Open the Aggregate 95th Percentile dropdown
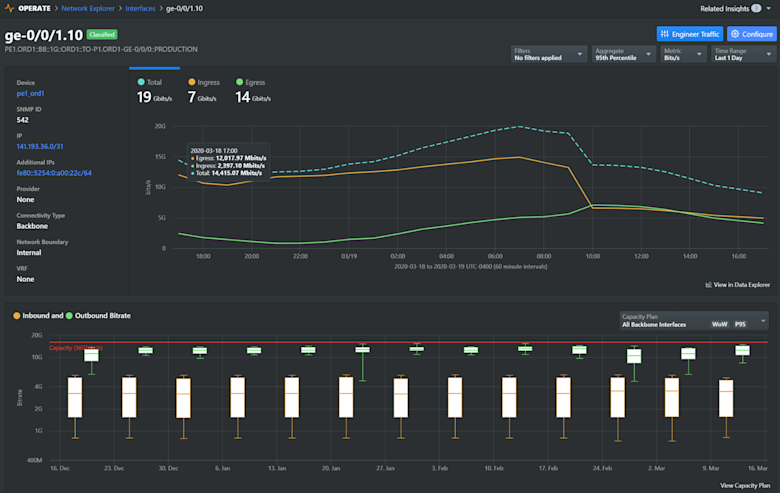The width and height of the screenshot is (780, 493). pos(623,54)
